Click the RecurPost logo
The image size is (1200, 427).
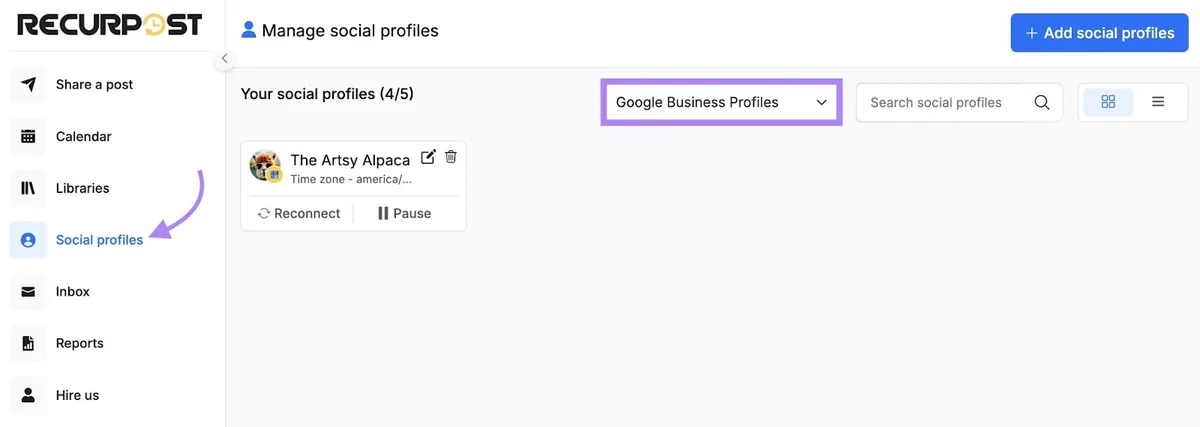(x=110, y=25)
